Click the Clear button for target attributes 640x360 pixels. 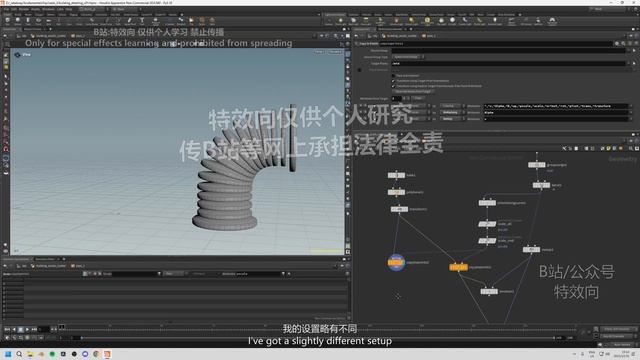[418, 98]
